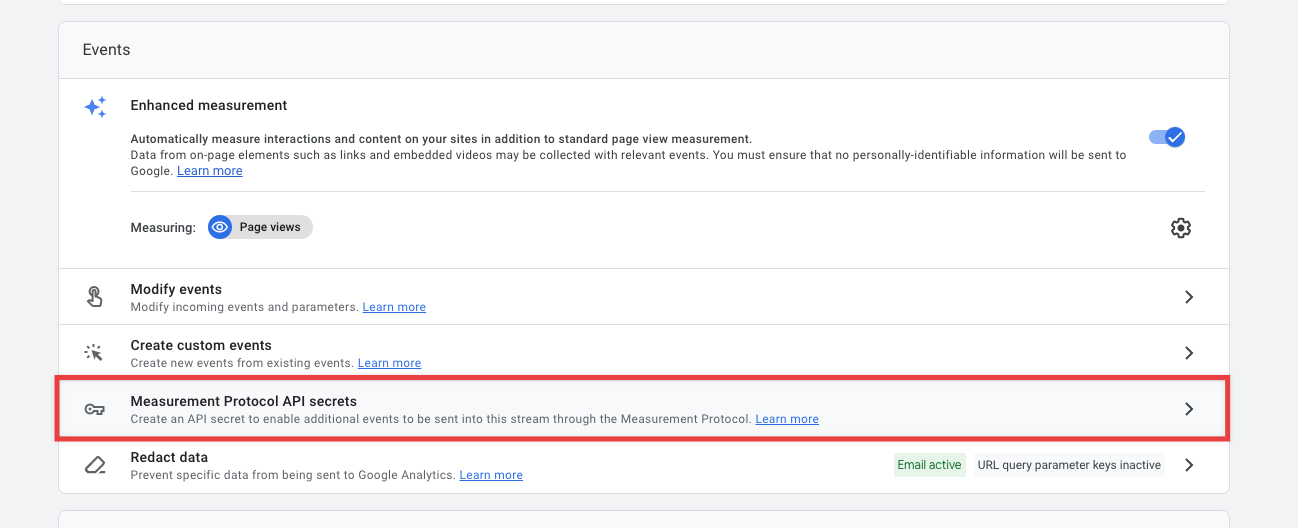Expand the Create custom events chevron

(x=1189, y=353)
